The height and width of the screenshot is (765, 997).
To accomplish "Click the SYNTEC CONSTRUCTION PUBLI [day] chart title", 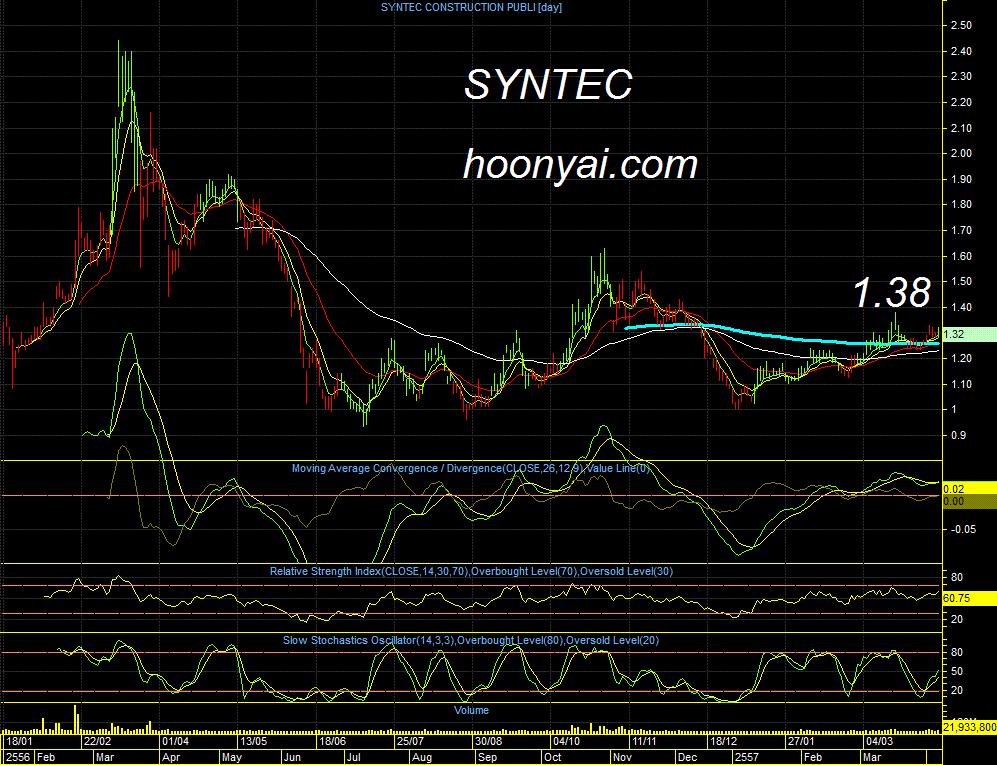I will (x=471, y=8).
